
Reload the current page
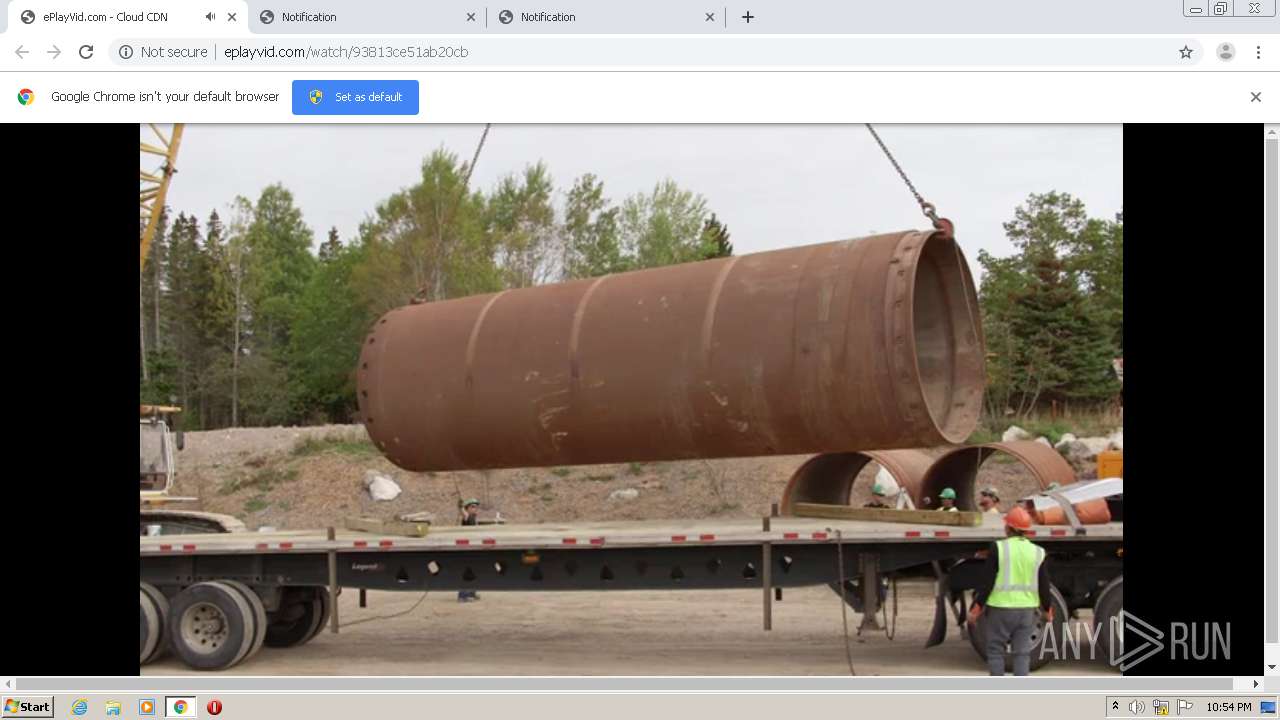click(x=86, y=52)
